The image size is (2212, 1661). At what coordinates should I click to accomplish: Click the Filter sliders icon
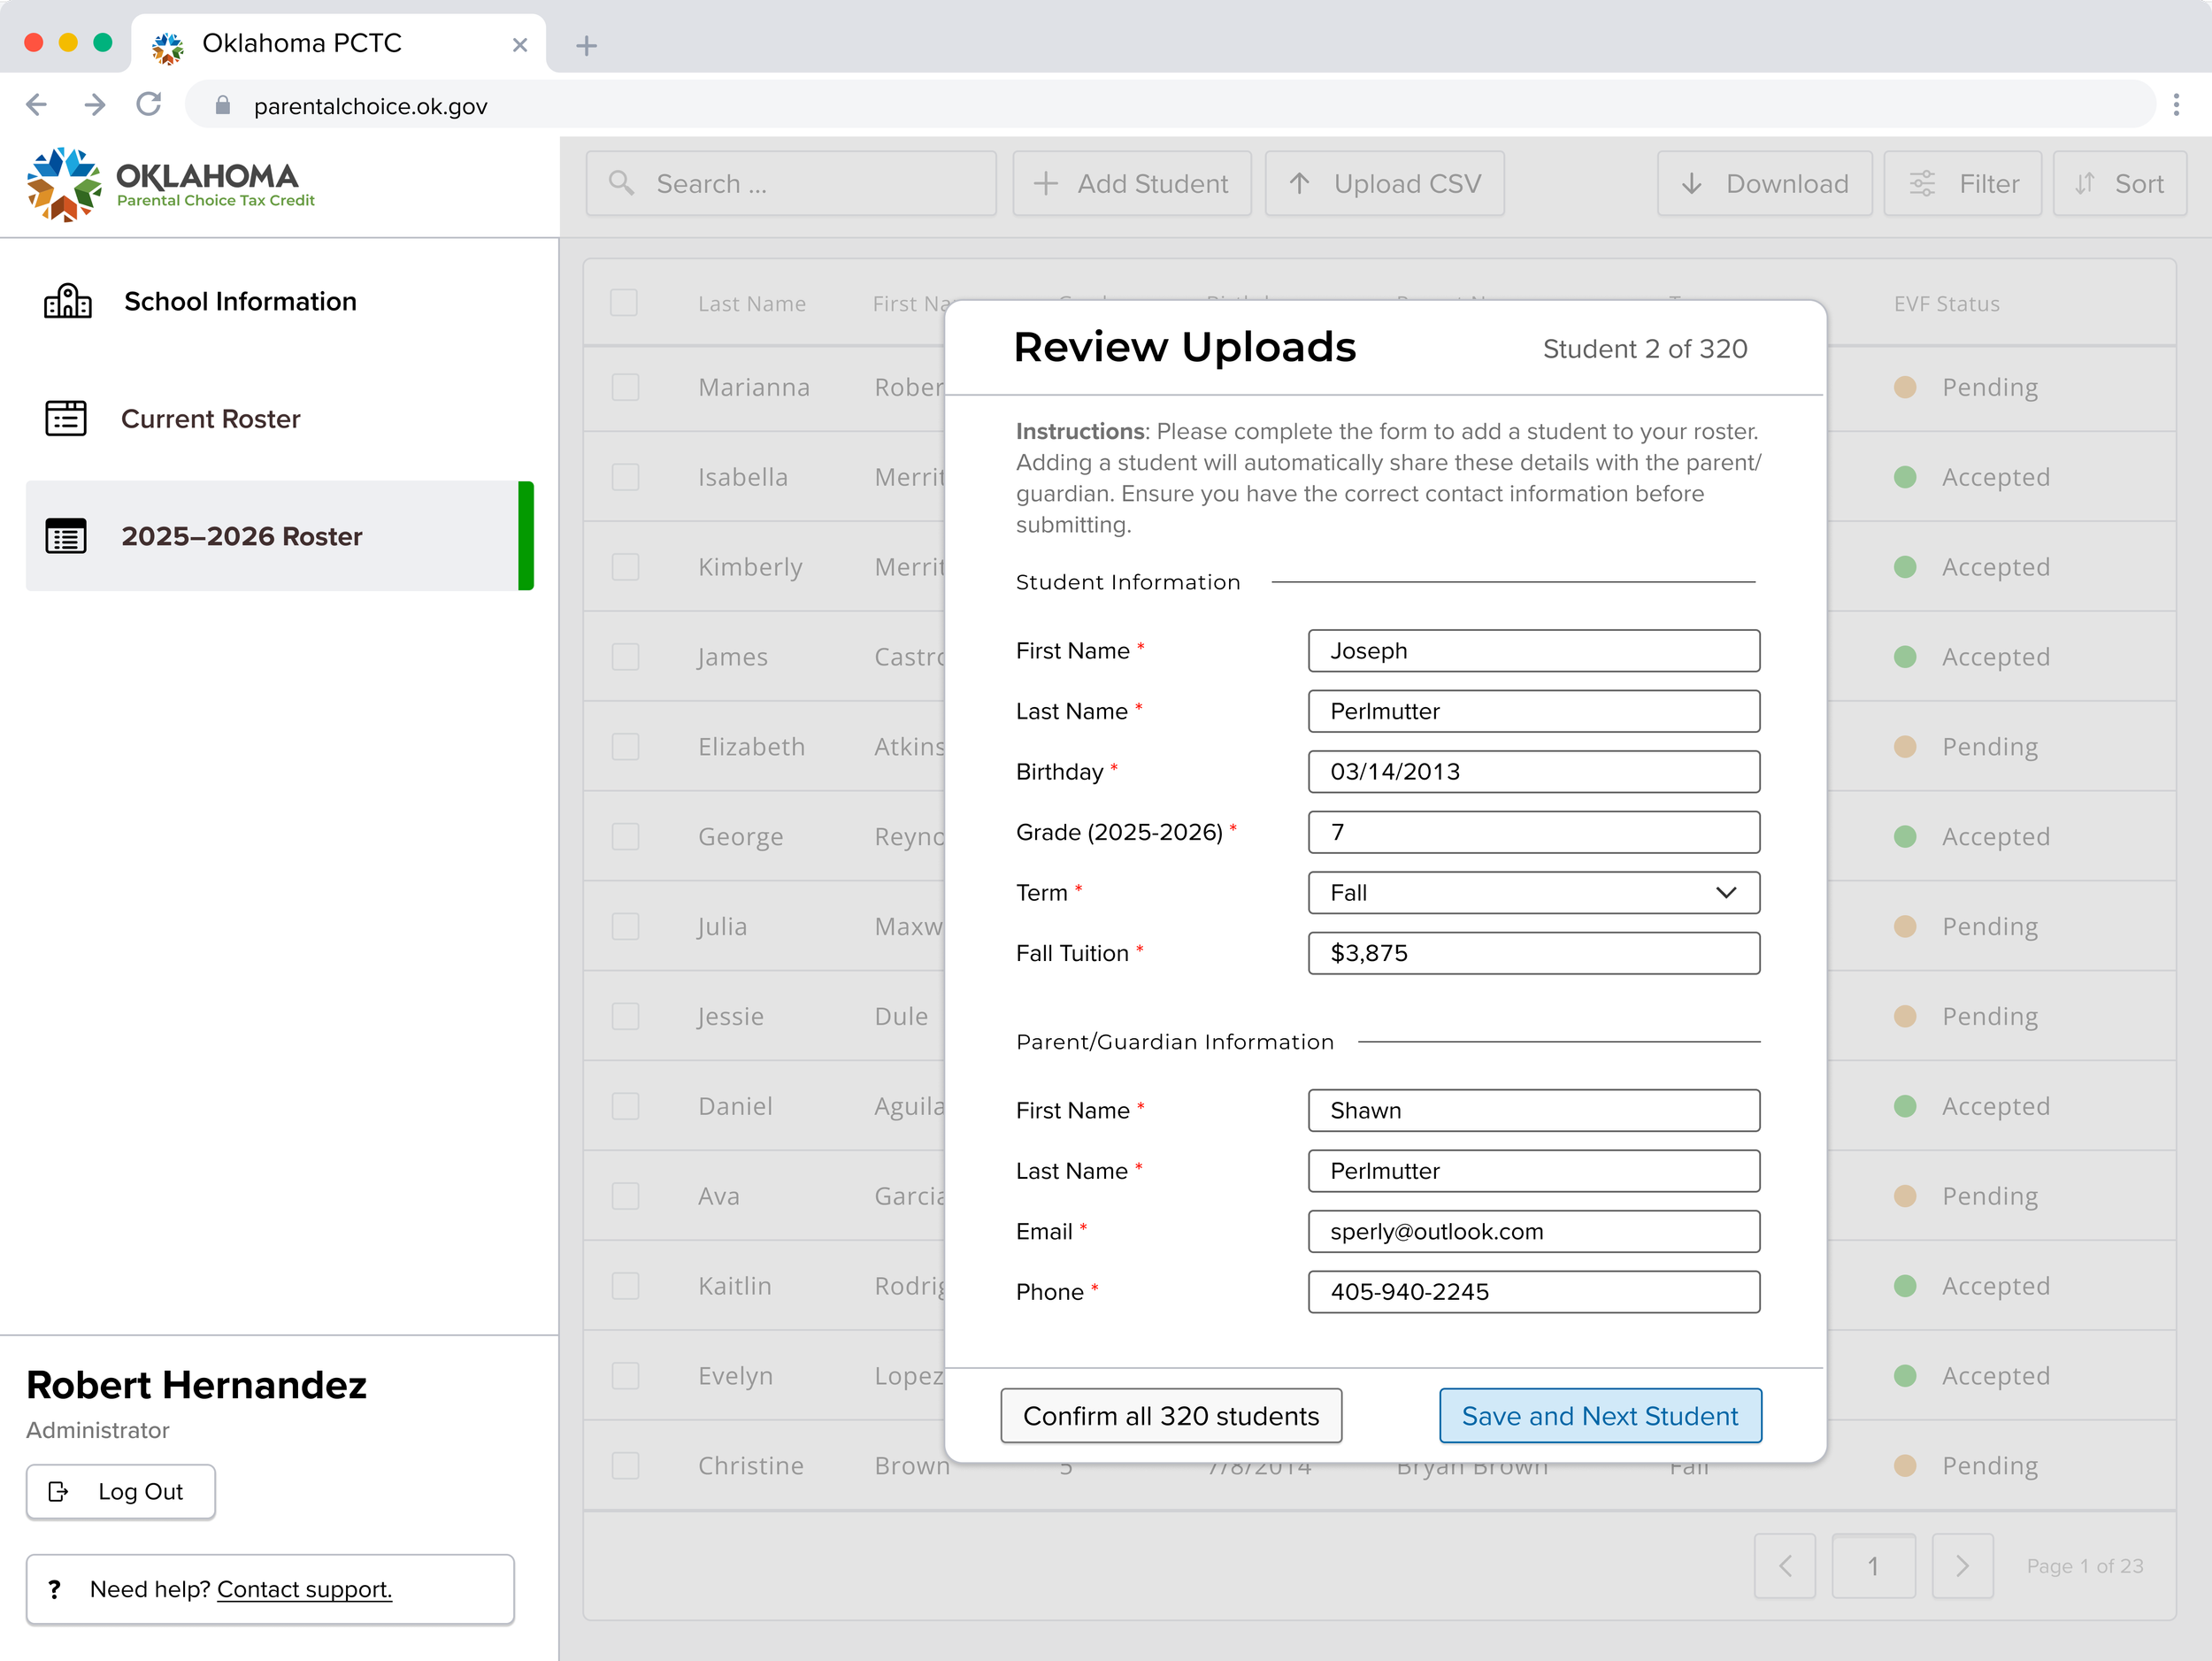(1922, 183)
